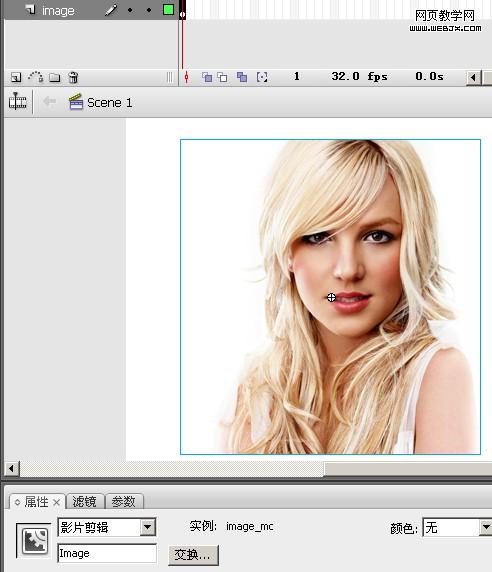Click the center frame playhead button
This screenshot has width=492, height=572.
186,77
